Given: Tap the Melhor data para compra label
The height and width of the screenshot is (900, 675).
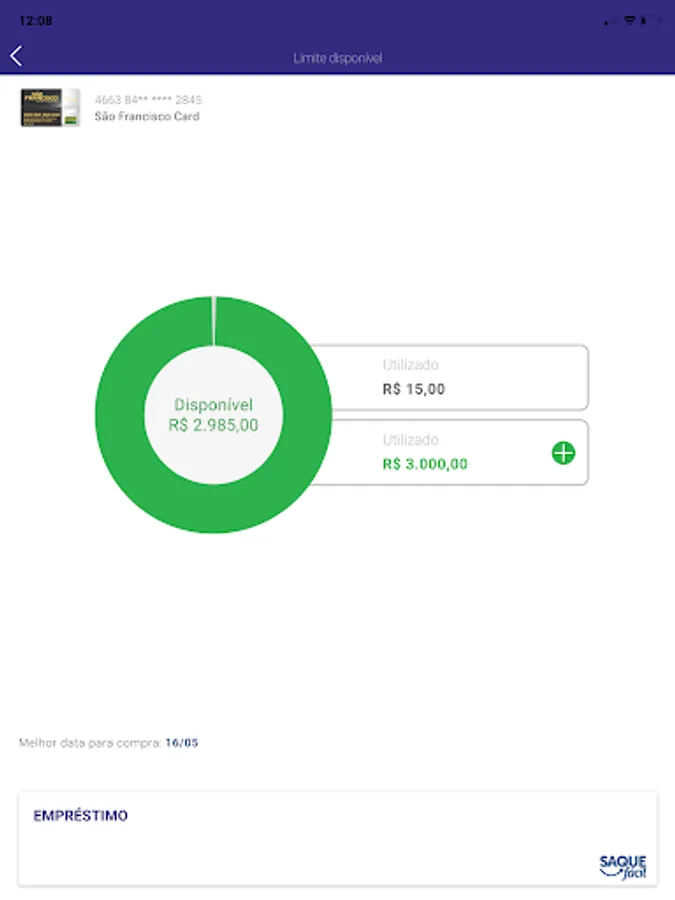Looking at the screenshot, I should tap(90, 743).
